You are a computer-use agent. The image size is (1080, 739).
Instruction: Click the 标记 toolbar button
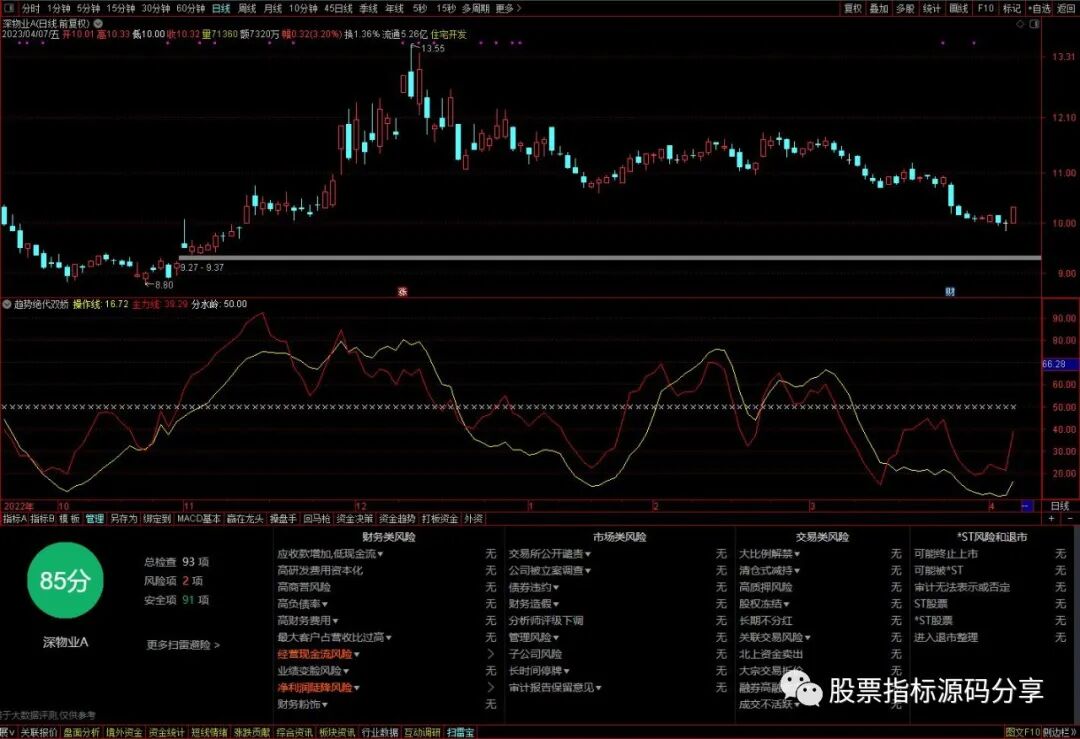[1012, 8]
